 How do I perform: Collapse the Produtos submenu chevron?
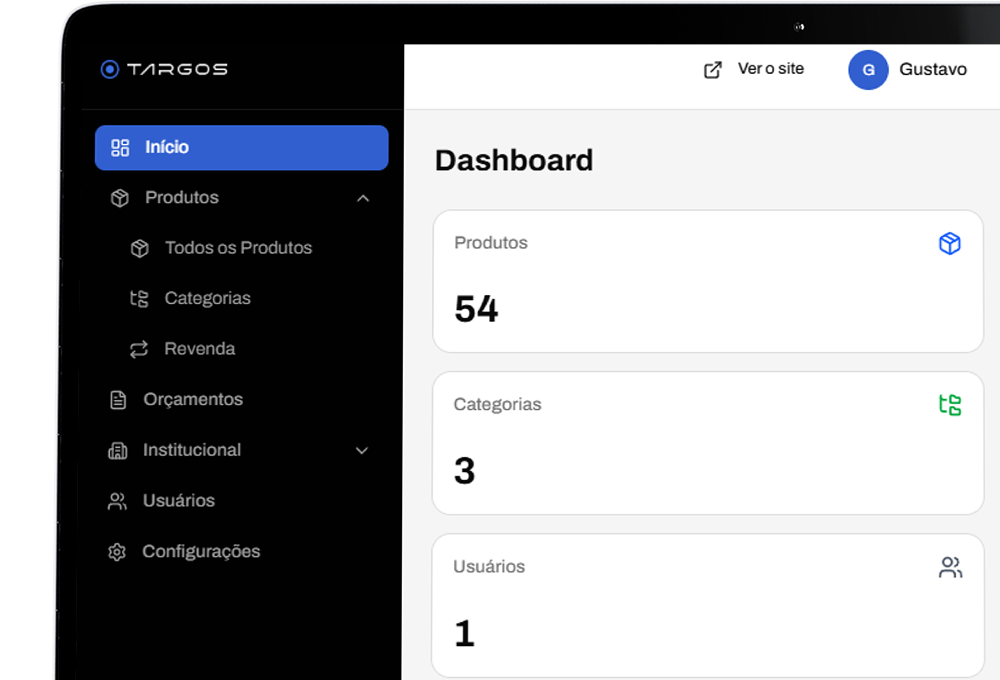click(x=363, y=198)
